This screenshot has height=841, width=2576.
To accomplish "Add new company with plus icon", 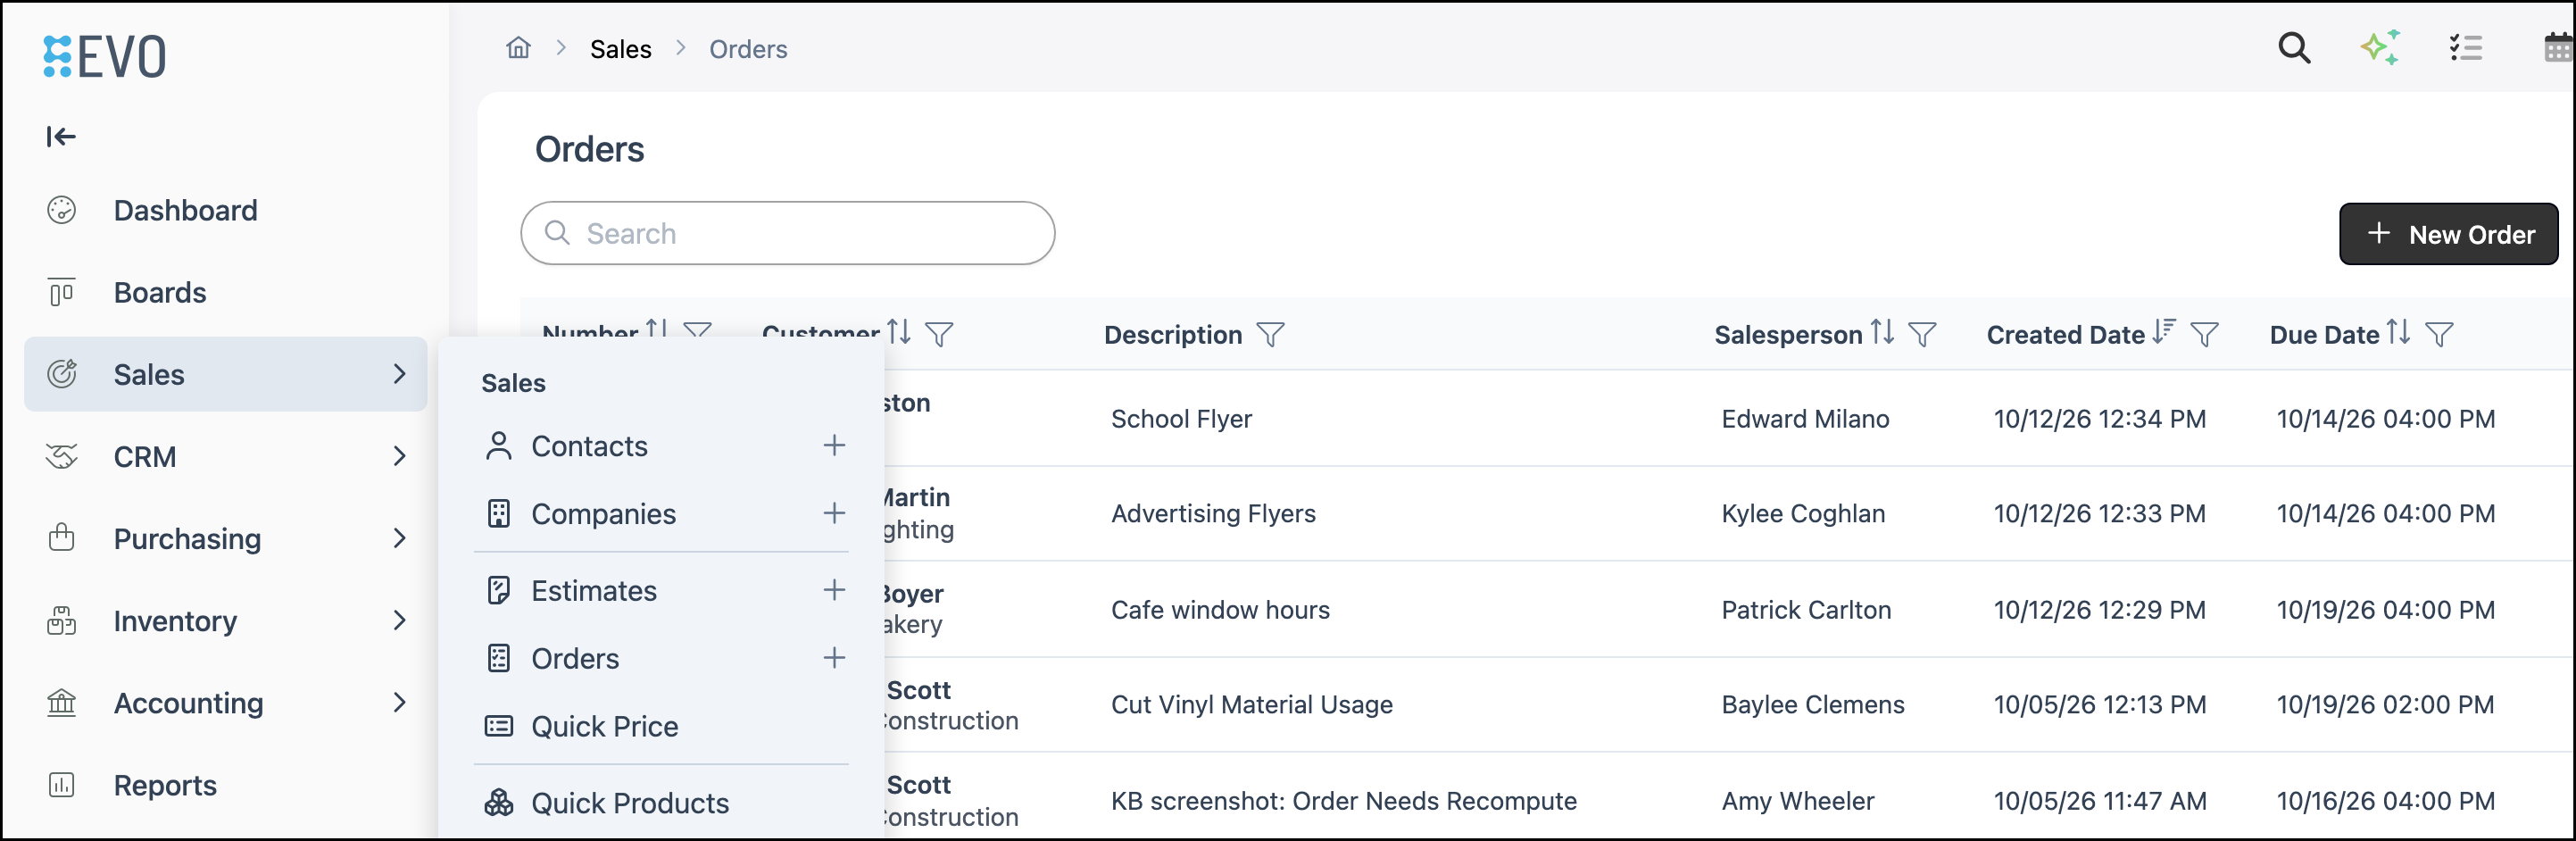I will pos(834,513).
